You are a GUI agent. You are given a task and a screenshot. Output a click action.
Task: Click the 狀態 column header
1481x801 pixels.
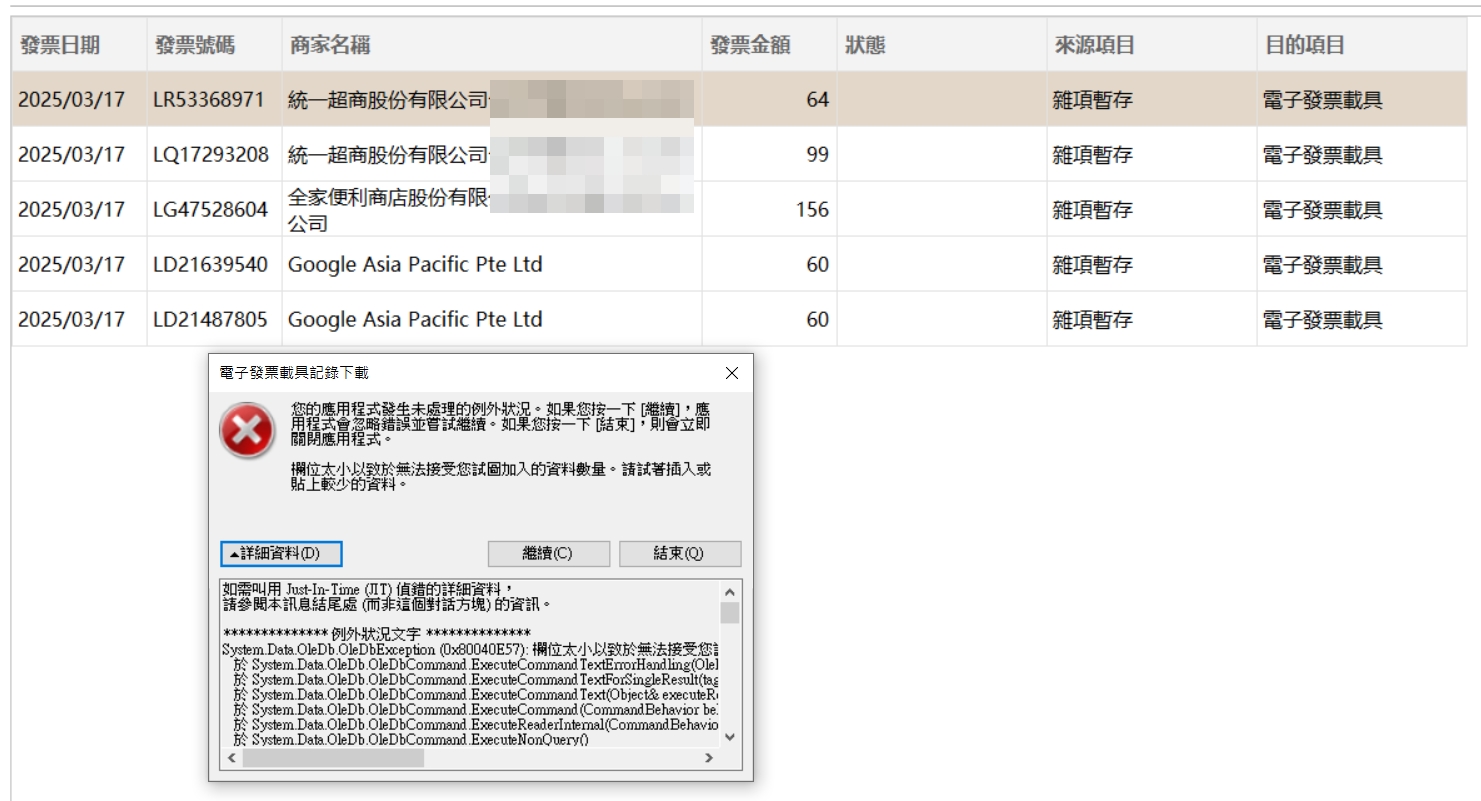[942, 45]
